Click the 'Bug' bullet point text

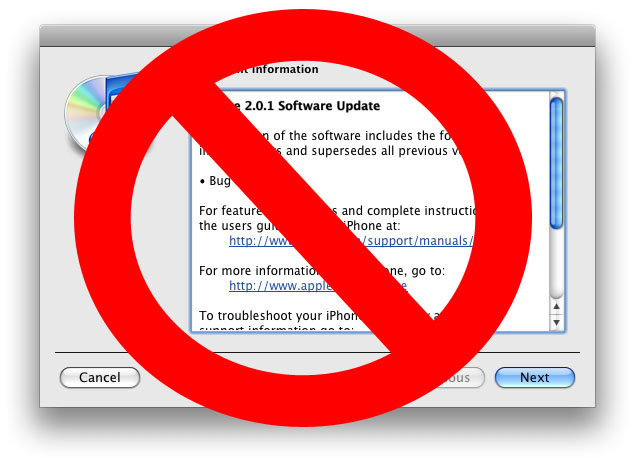(x=220, y=181)
